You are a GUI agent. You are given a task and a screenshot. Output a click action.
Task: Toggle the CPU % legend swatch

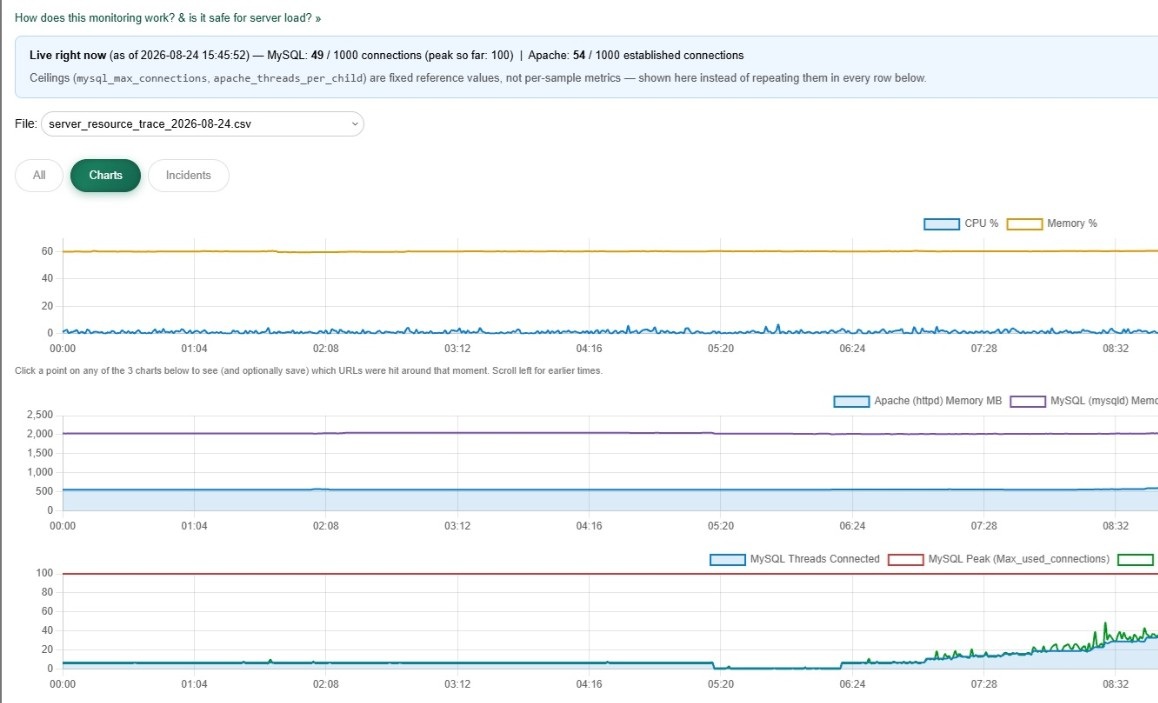pyautogui.click(x=941, y=224)
